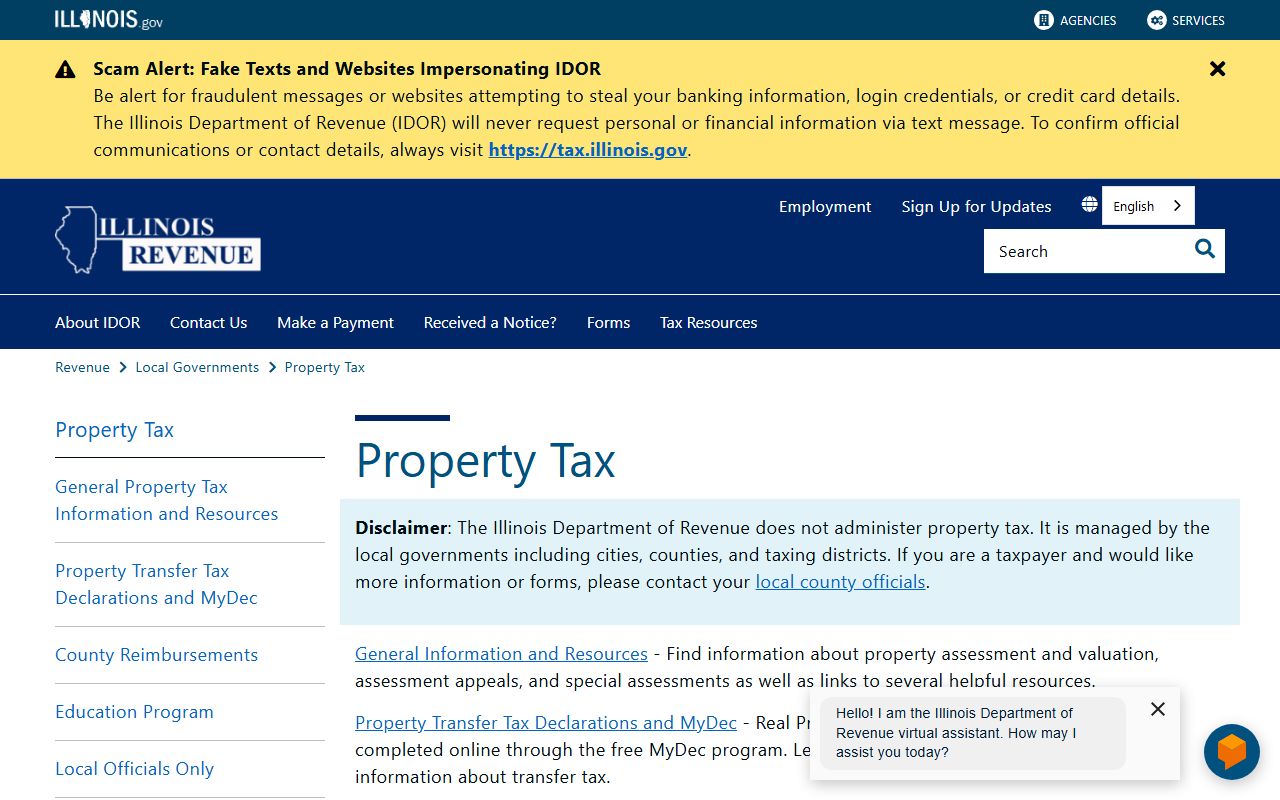
Task: Open the Agencies building icon
Action: coord(1044,20)
